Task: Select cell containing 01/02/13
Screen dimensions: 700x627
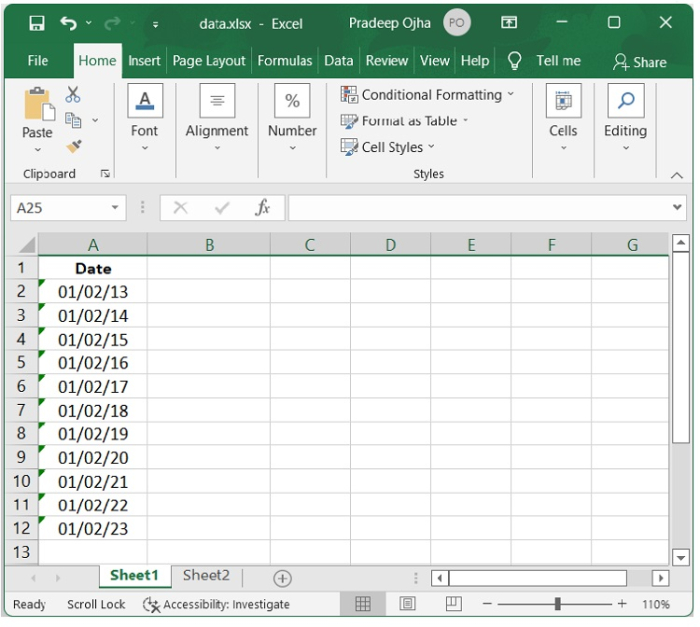Action: [x=93, y=292]
